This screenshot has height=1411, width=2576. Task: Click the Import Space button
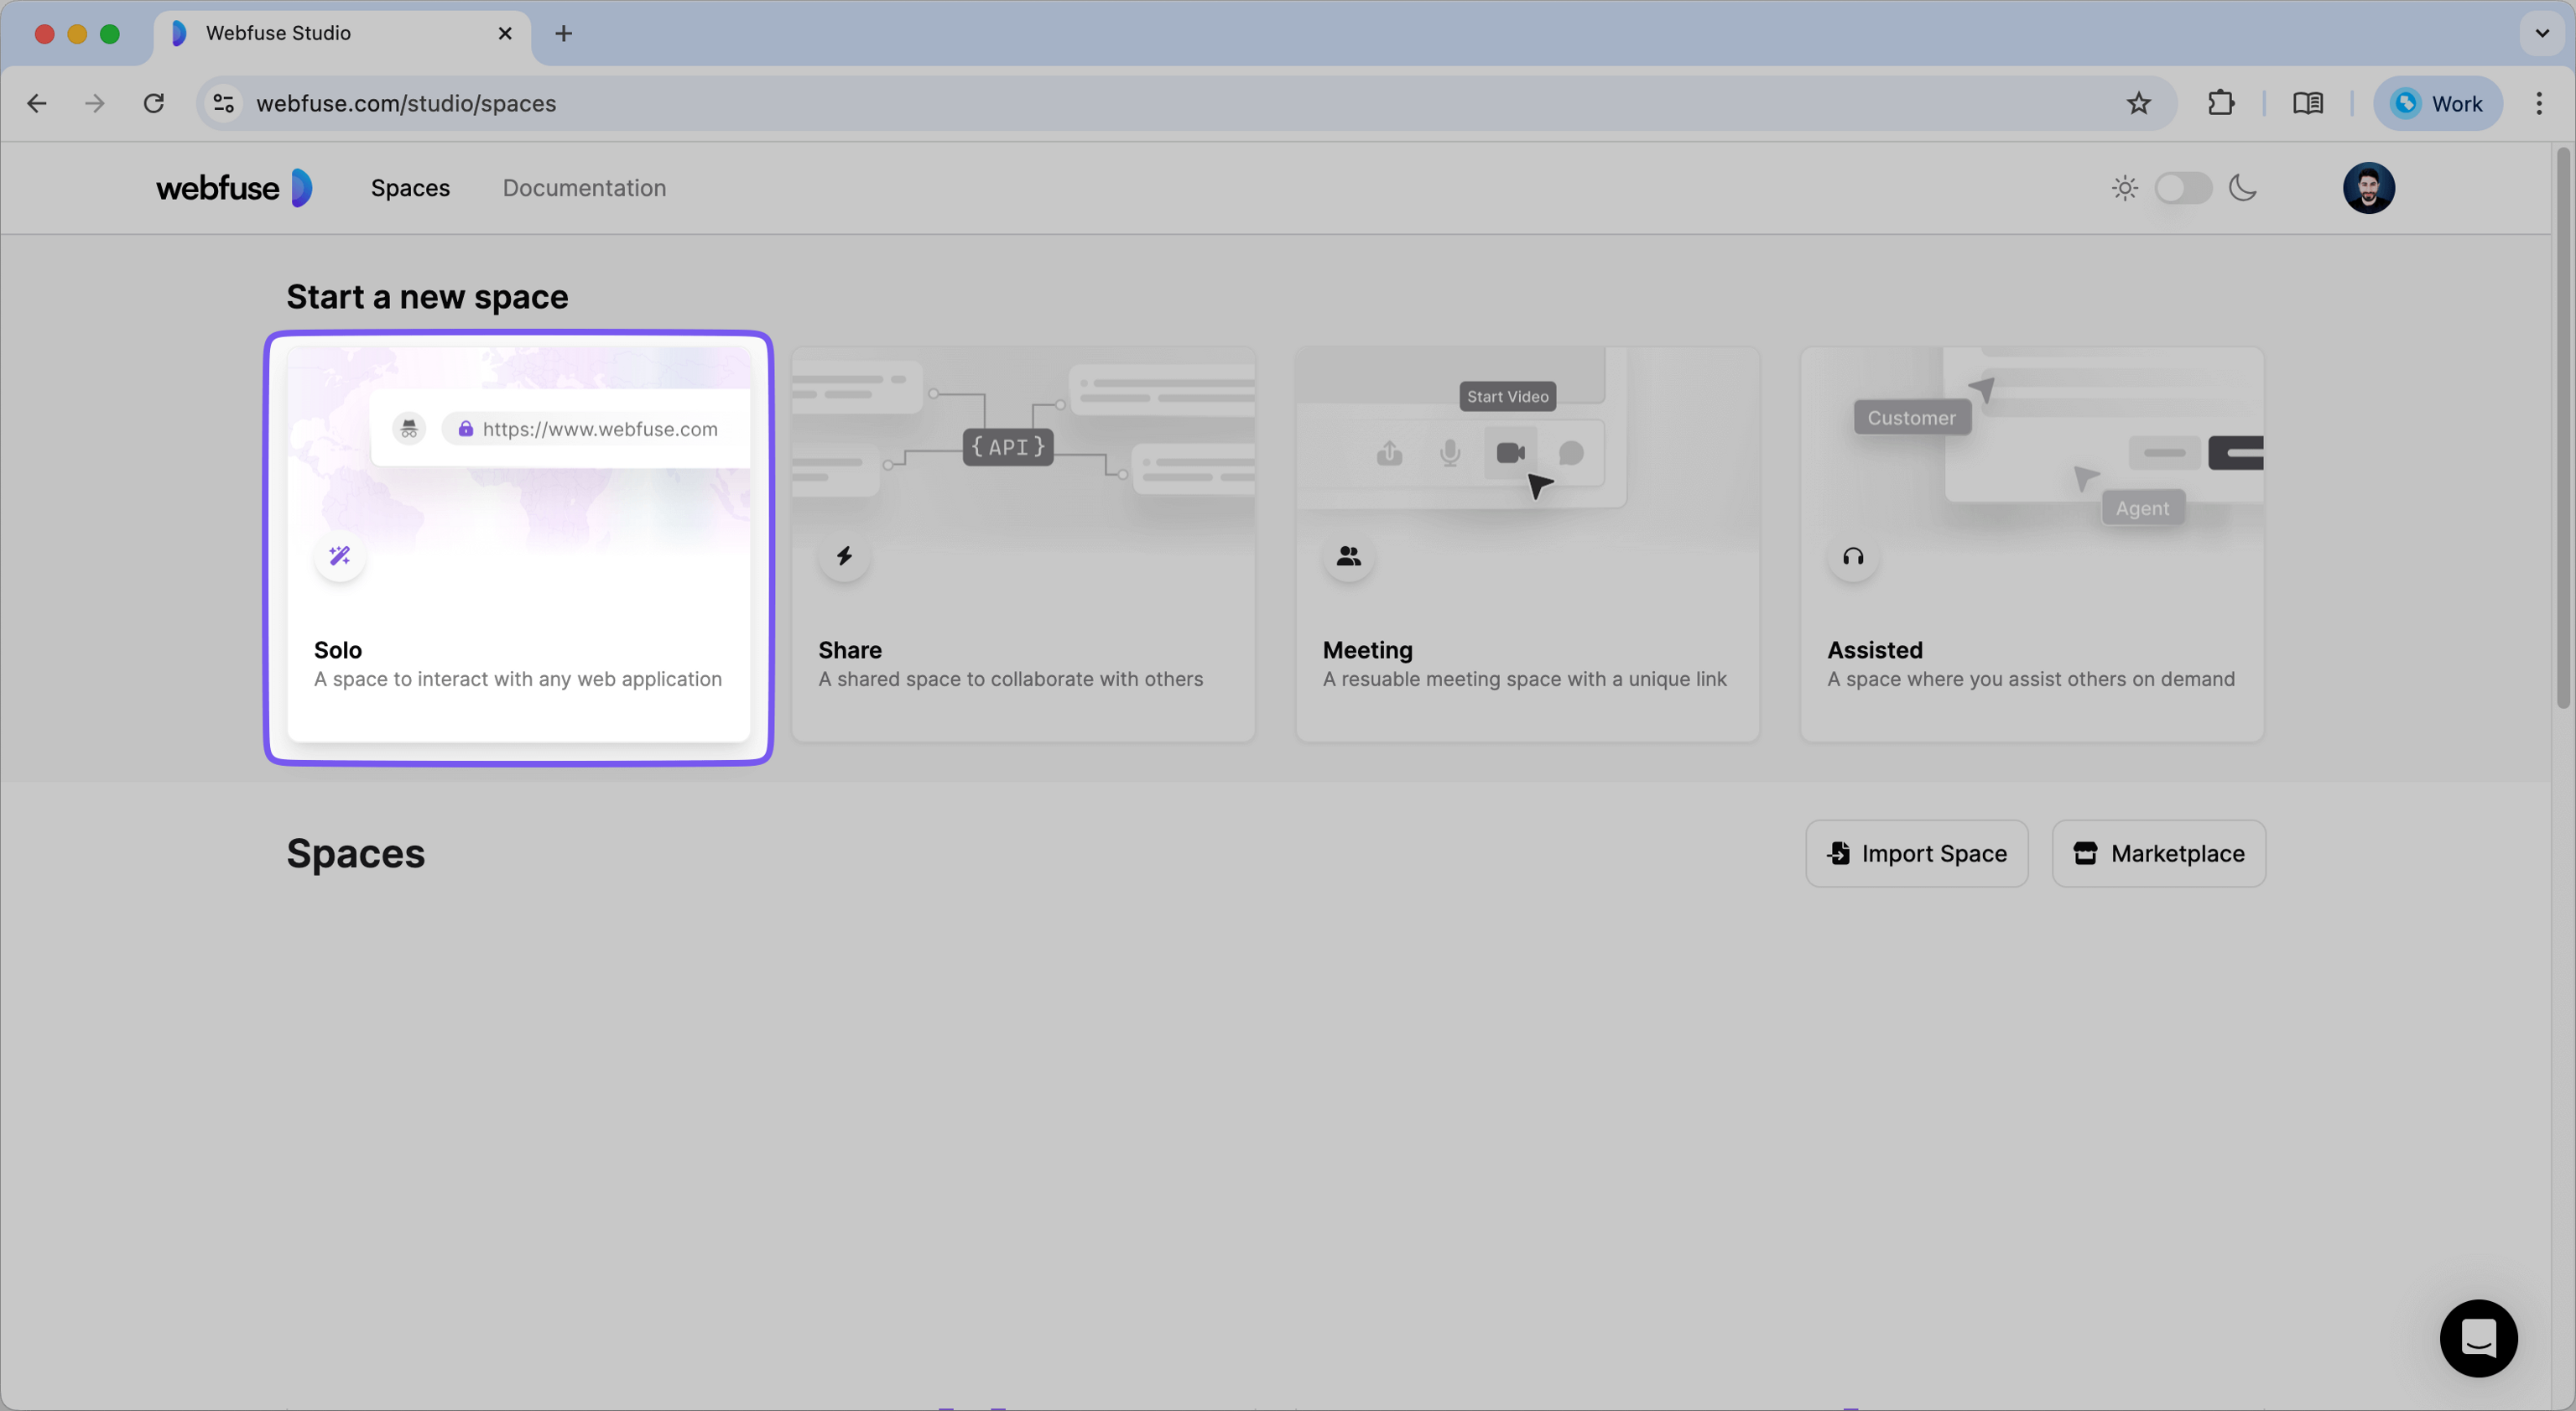point(1917,853)
